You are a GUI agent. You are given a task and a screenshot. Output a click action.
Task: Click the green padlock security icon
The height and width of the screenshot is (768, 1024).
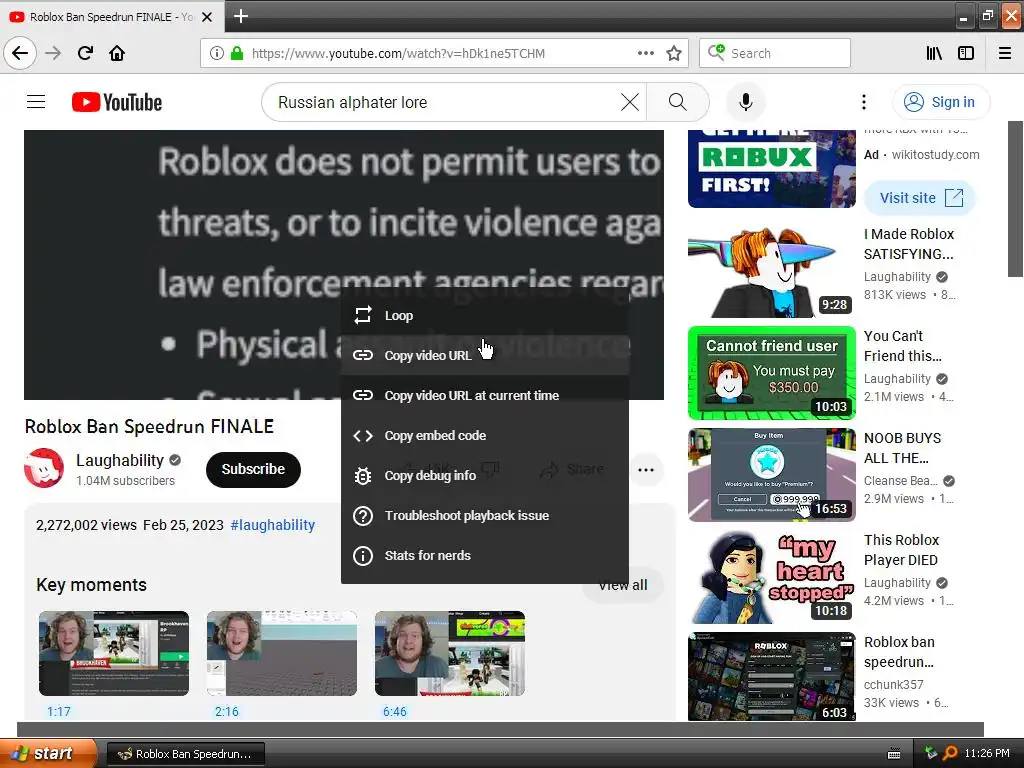[237, 53]
